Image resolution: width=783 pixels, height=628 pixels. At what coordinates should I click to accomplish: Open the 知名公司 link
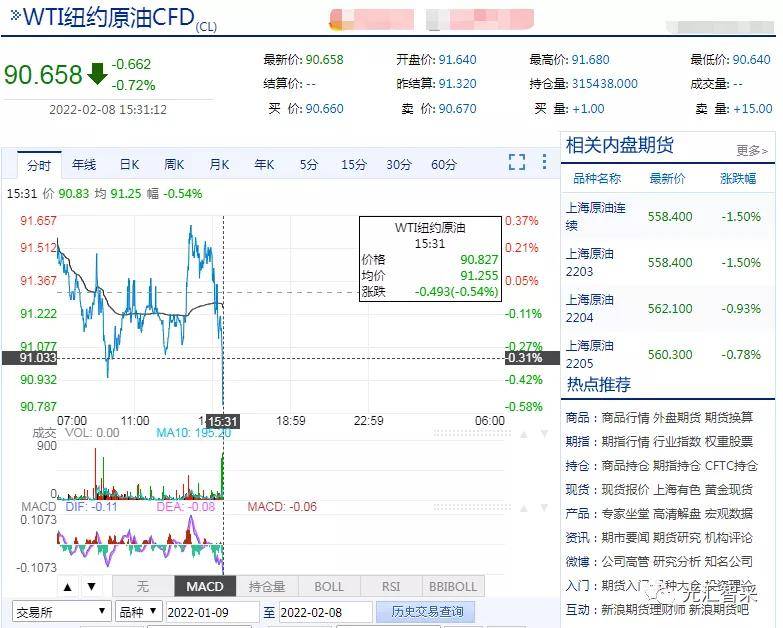pyautogui.click(x=729, y=562)
